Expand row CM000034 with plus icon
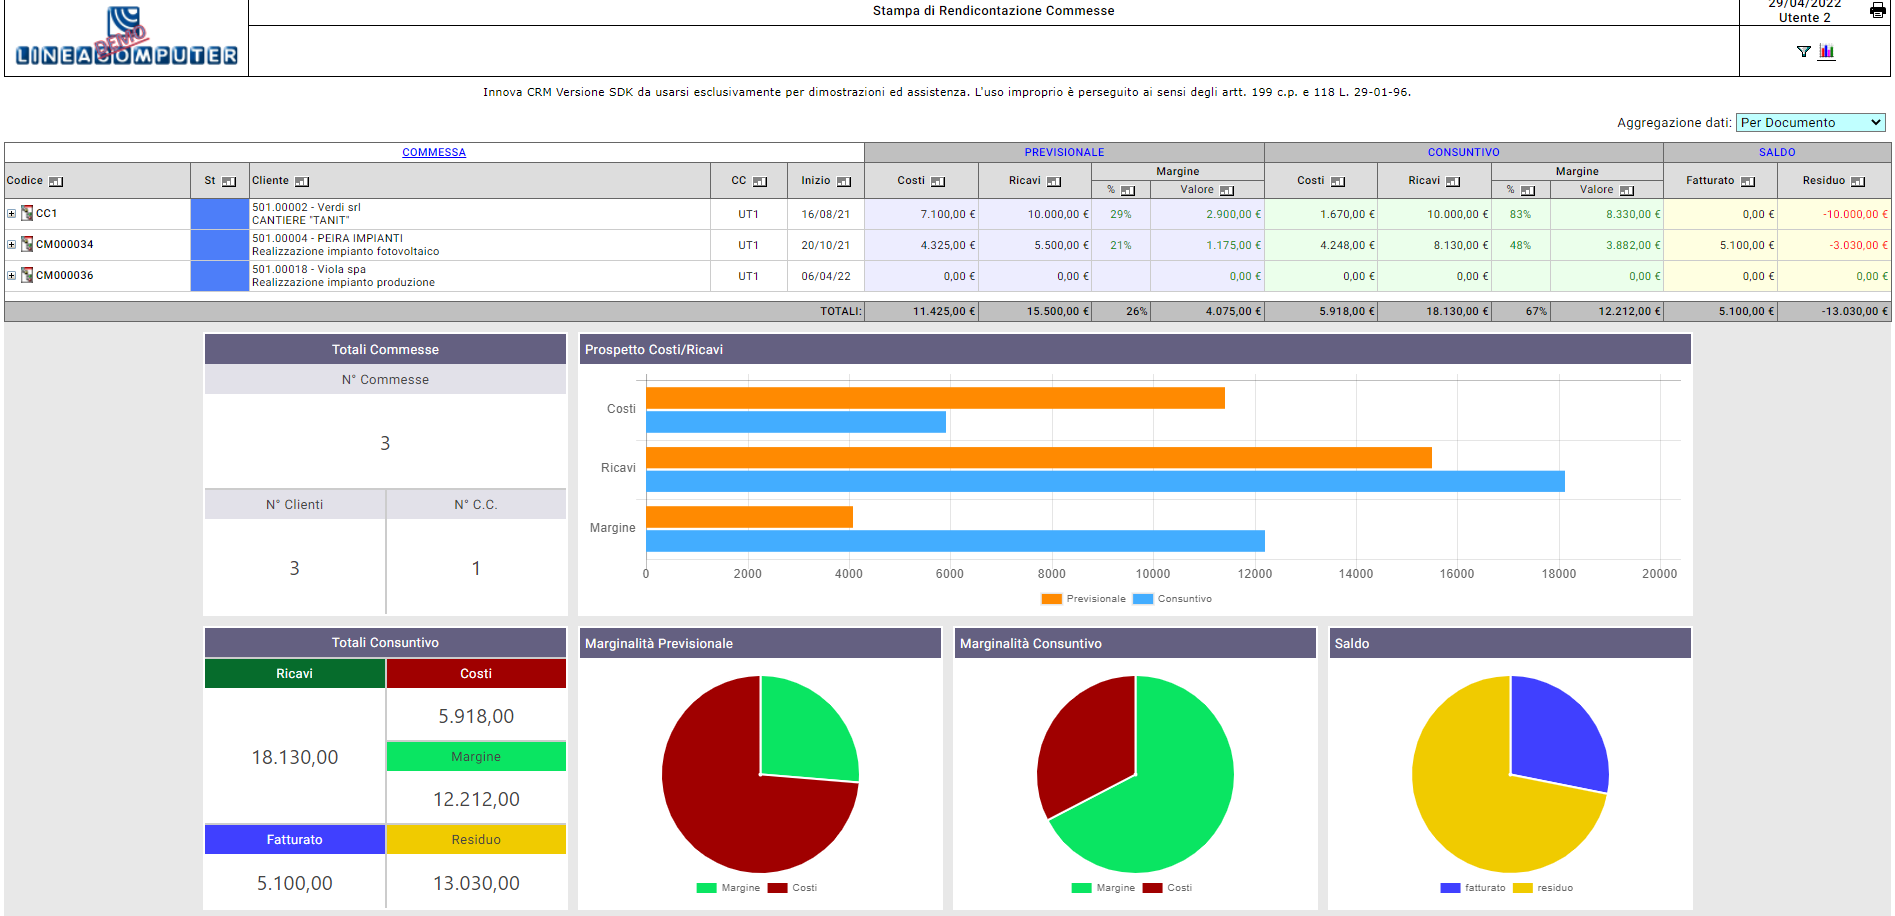The height and width of the screenshot is (916, 1895). (12, 245)
